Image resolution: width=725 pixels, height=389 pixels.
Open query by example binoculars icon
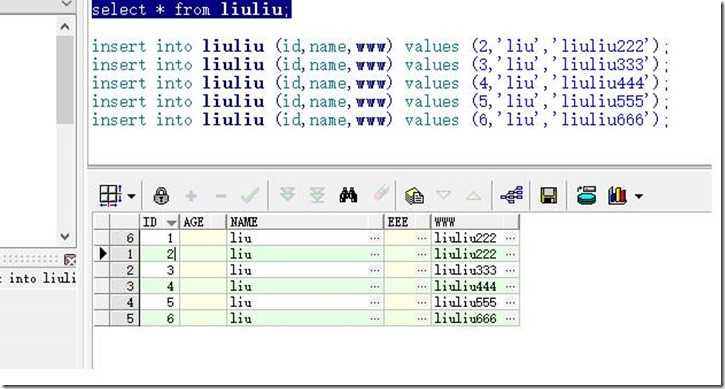[x=348, y=195]
